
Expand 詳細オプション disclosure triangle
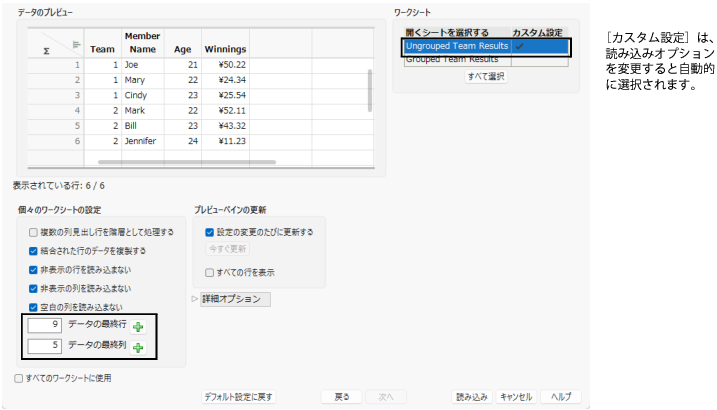tap(194, 299)
